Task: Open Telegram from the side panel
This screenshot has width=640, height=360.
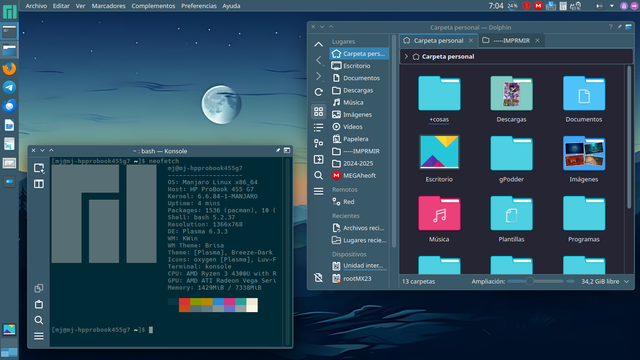Action: click(x=9, y=87)
